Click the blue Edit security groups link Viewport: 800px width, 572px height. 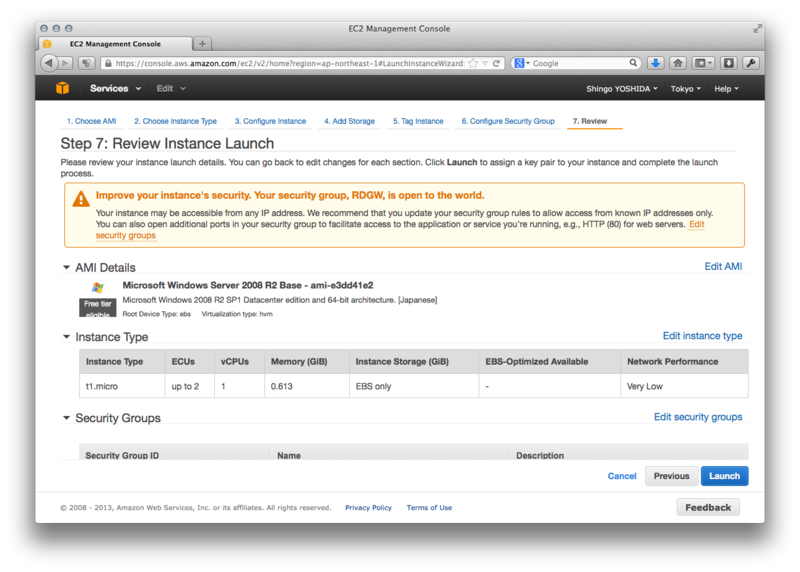click(x=698, y=417)
